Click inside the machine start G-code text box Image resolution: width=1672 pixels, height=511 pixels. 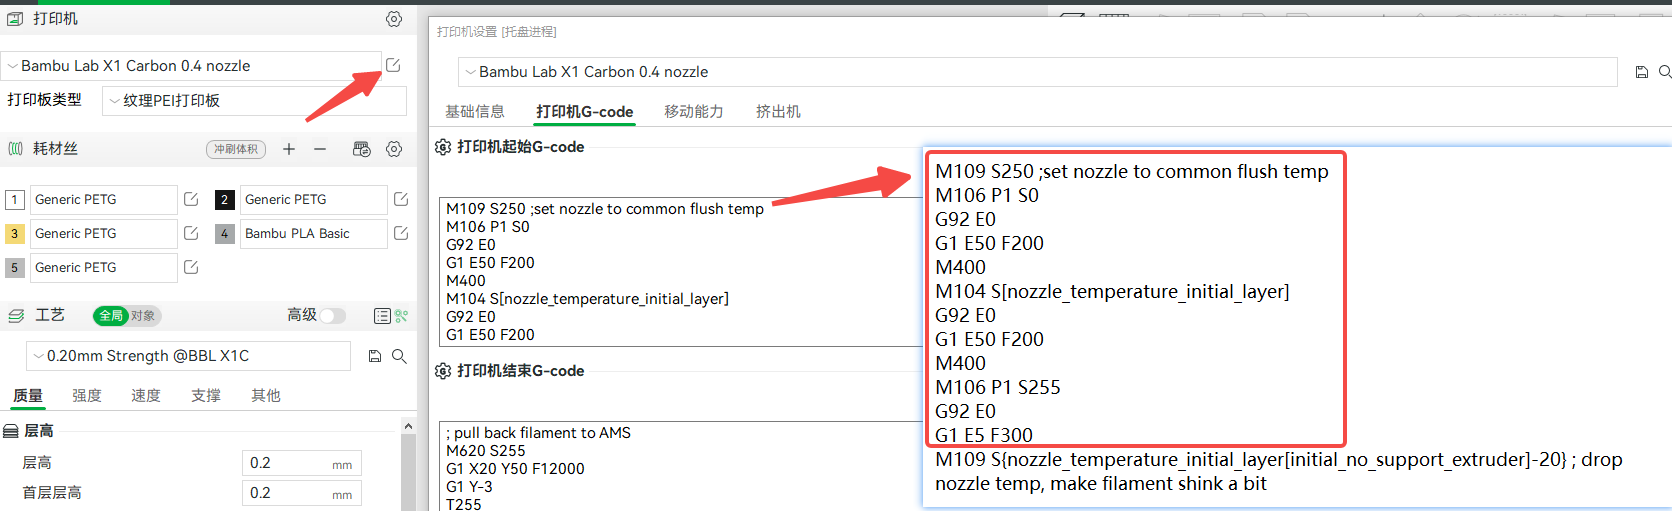click(x=681, y=272)
